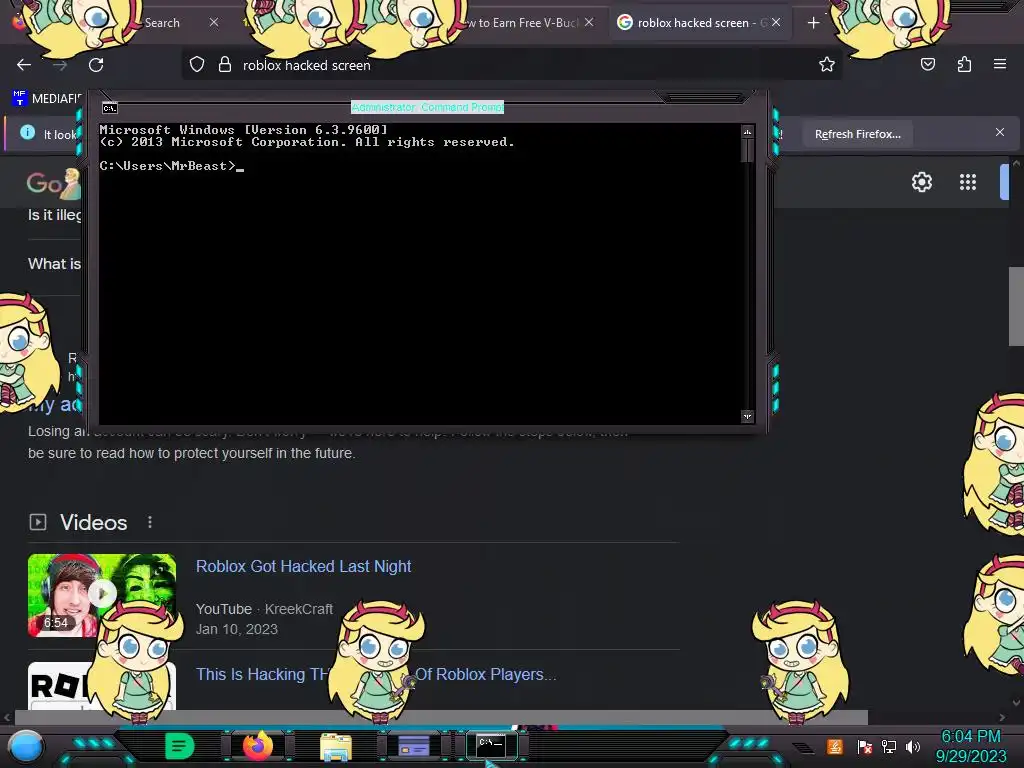Viewport: 1024px width, 768px height.
Task: Open Firefox from the taskbar
Action: [x=257, y=745]
